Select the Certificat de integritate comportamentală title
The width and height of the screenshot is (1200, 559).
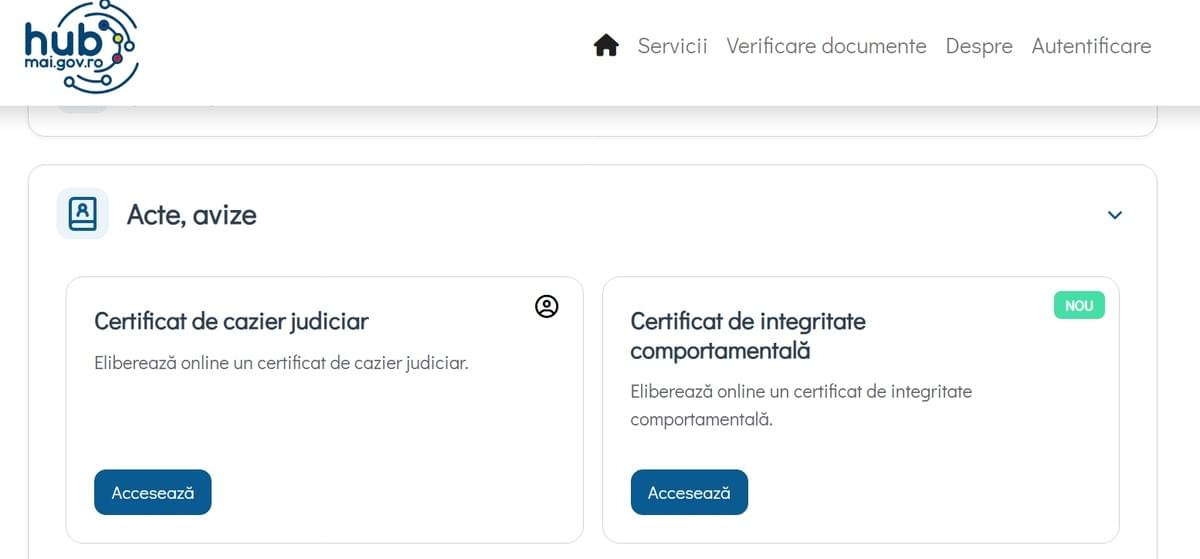(x=748, y=336)
